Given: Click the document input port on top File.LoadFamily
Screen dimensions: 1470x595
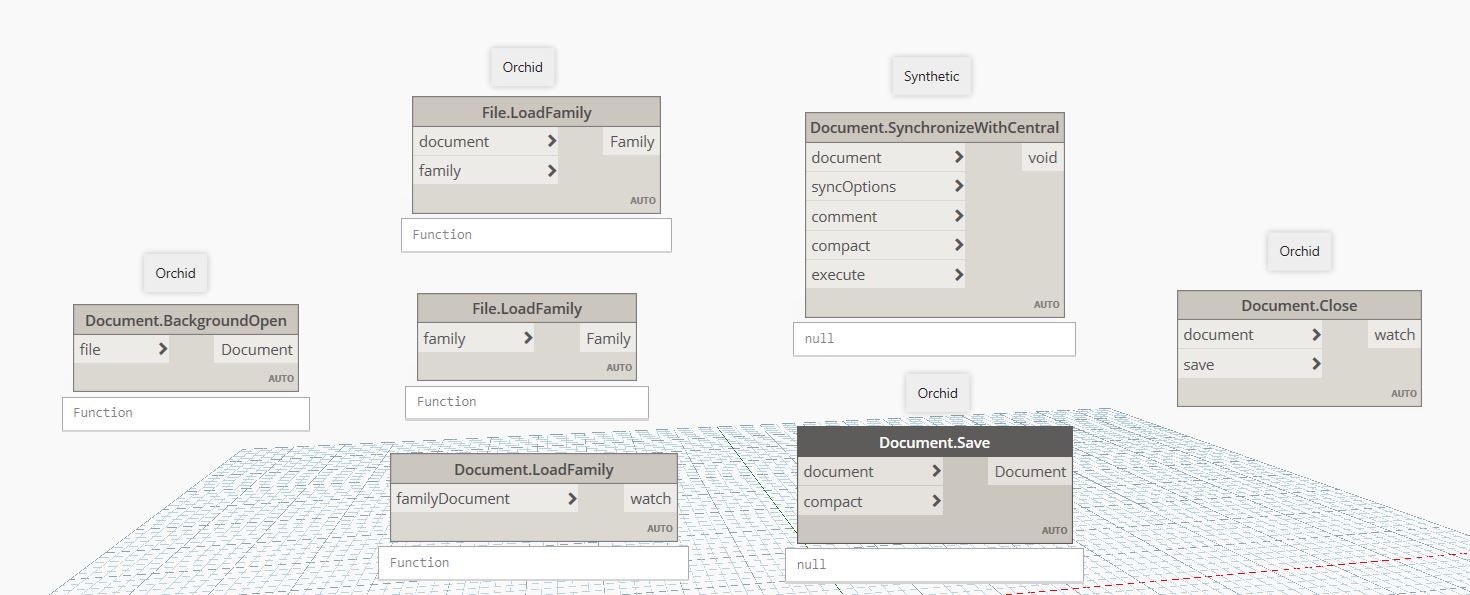Looking at the screenshot, I should [x=550, y=141].
